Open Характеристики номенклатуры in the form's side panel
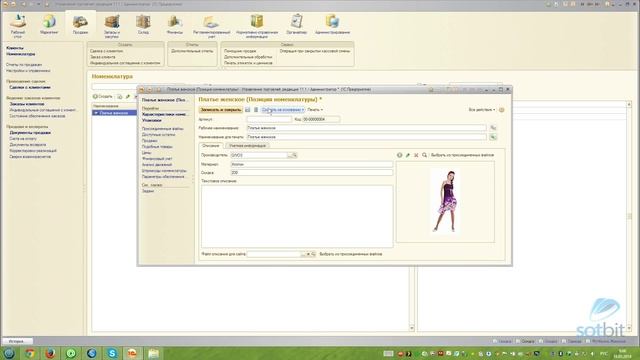This screenshot has width=640, height=360. pos(164,115)
